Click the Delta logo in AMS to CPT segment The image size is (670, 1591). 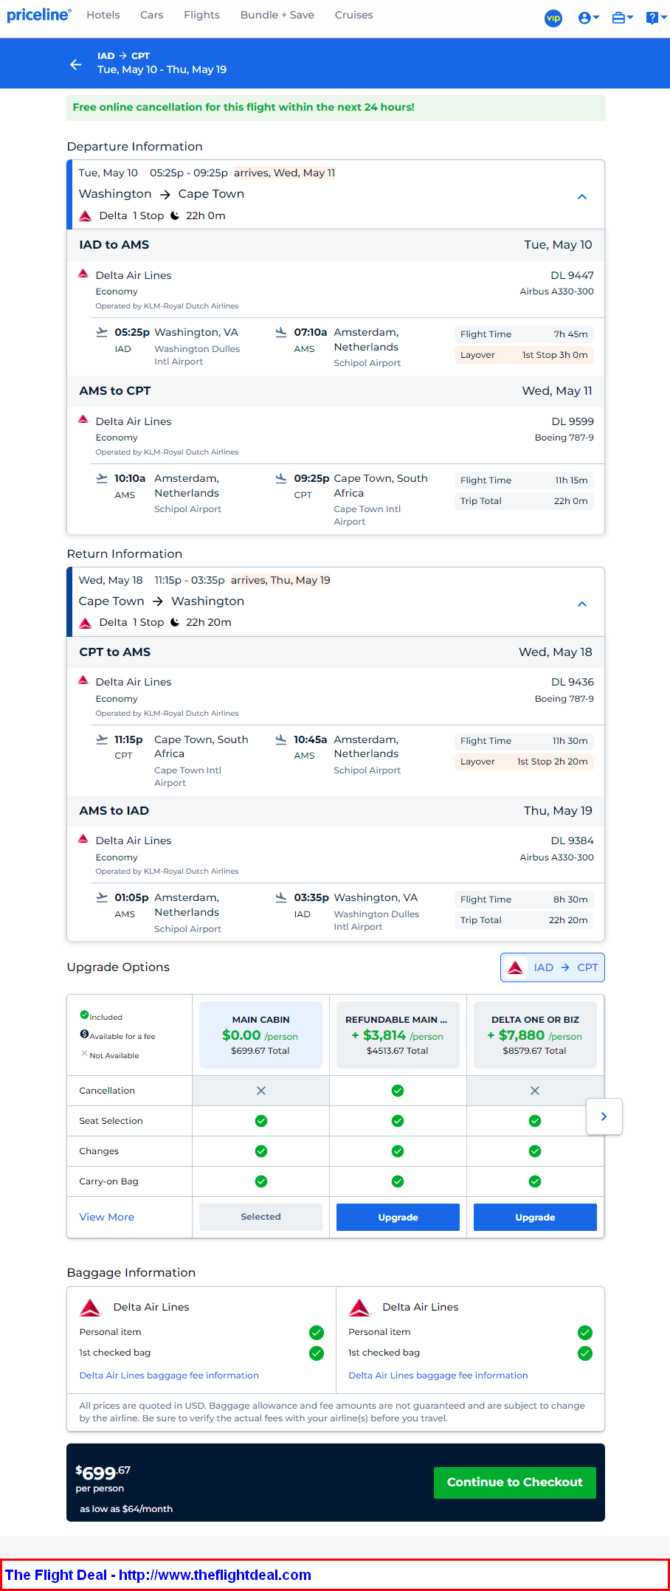[x=84, y=420]
